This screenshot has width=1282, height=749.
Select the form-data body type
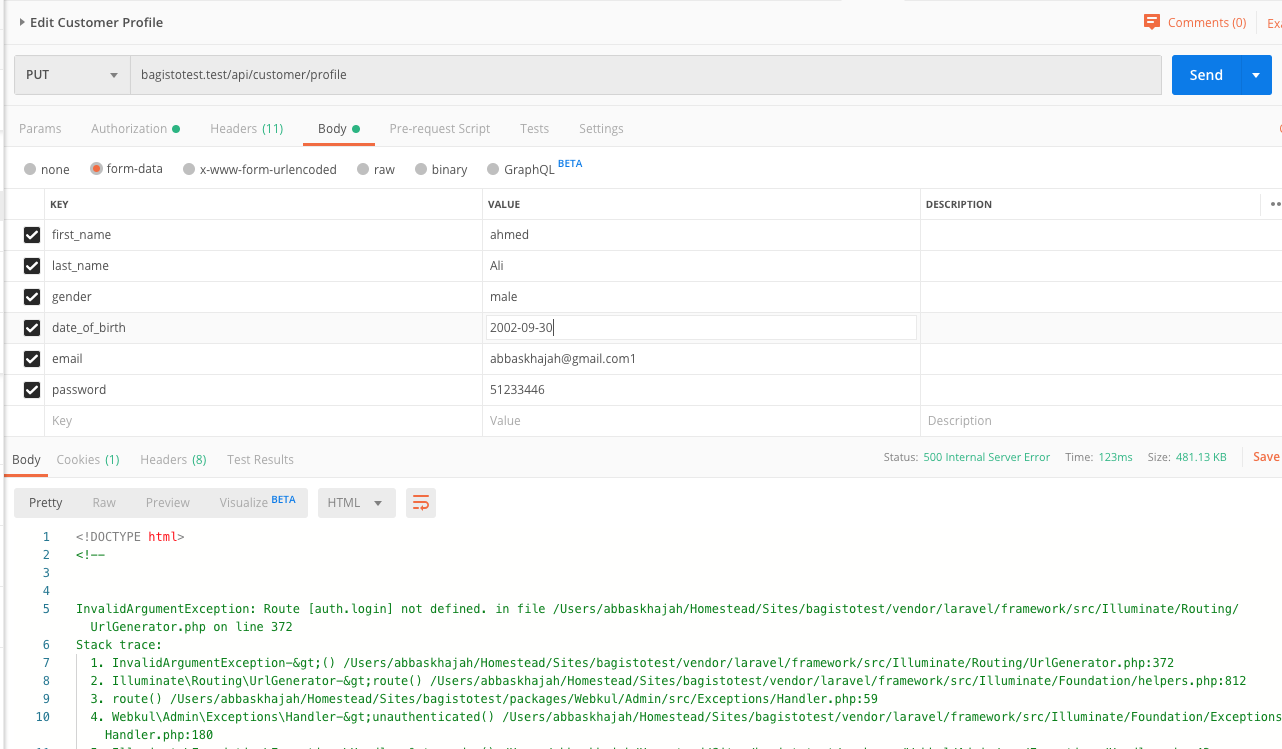(126, 169)
